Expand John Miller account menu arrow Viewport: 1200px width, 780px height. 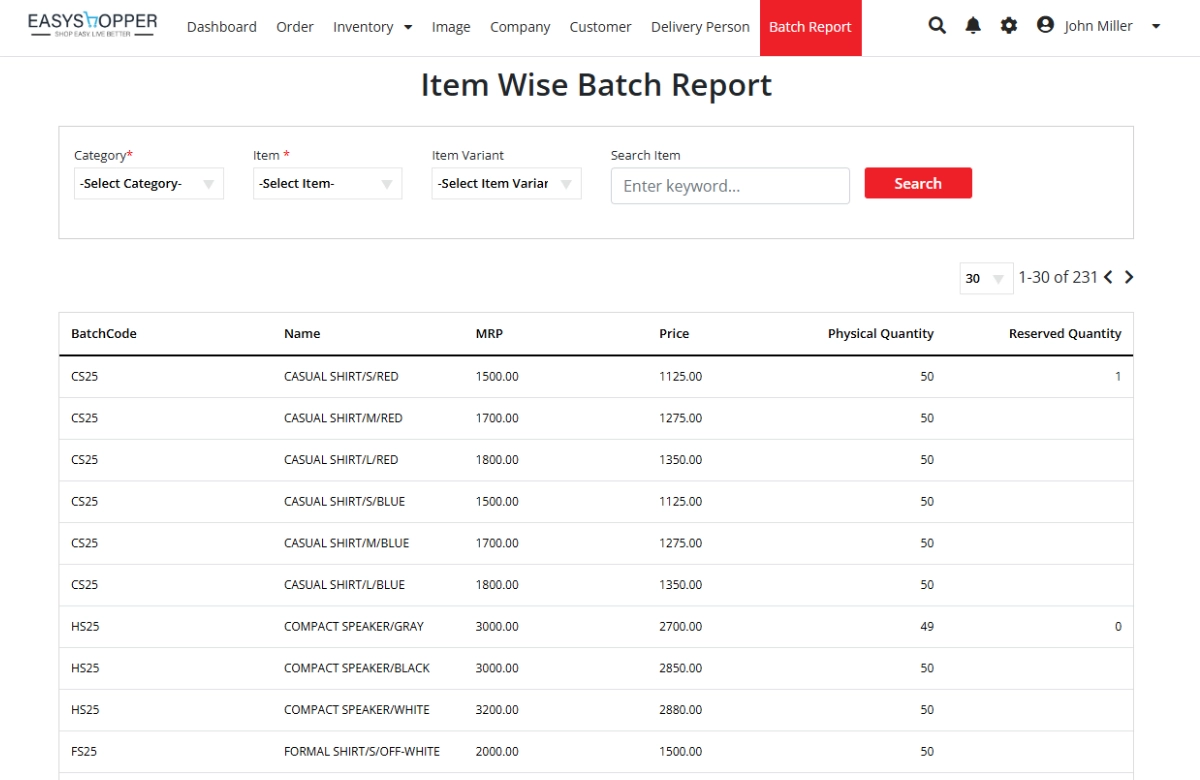tap(1156, 27)
